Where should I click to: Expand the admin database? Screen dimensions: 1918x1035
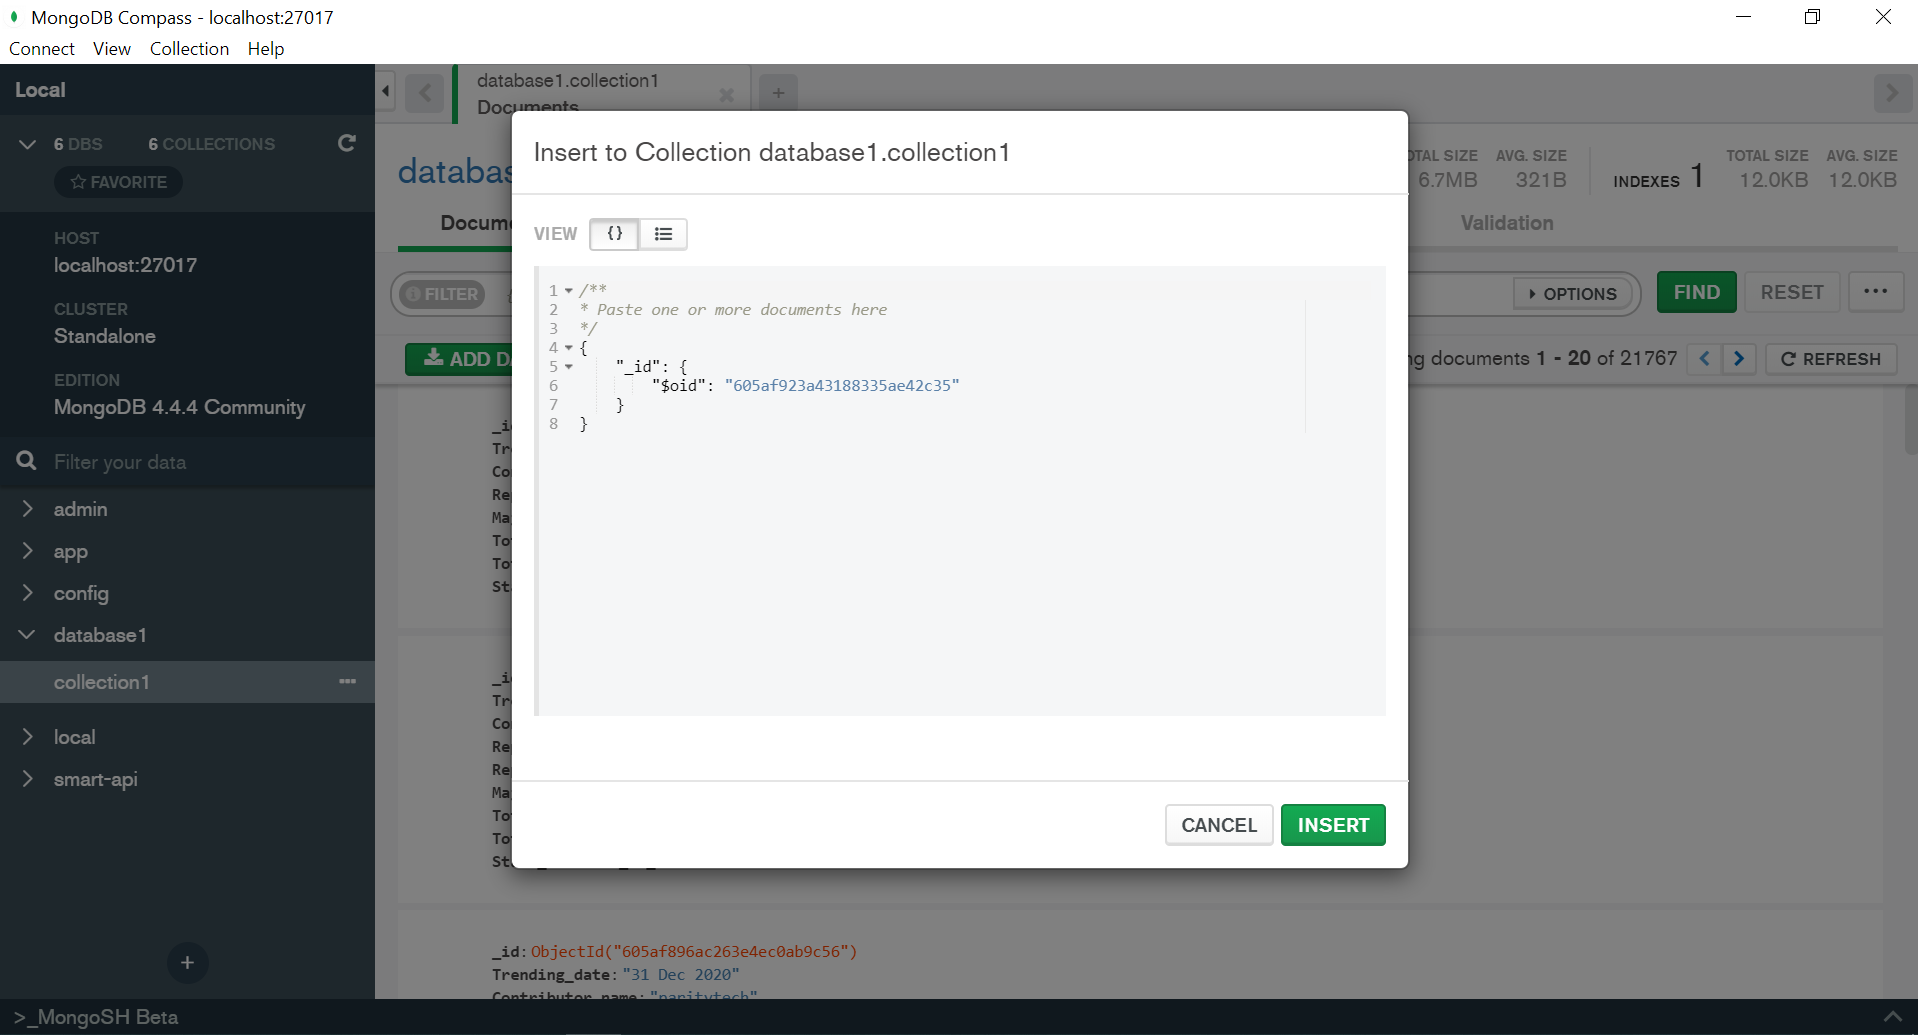click(28, 509)
